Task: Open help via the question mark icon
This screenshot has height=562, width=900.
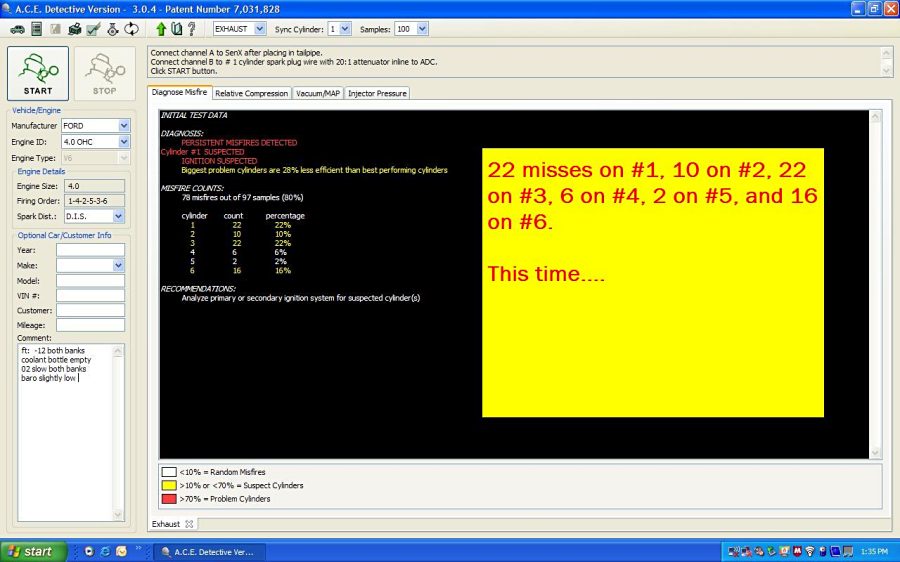Action: pyautogui.click(x=191, y=29)
